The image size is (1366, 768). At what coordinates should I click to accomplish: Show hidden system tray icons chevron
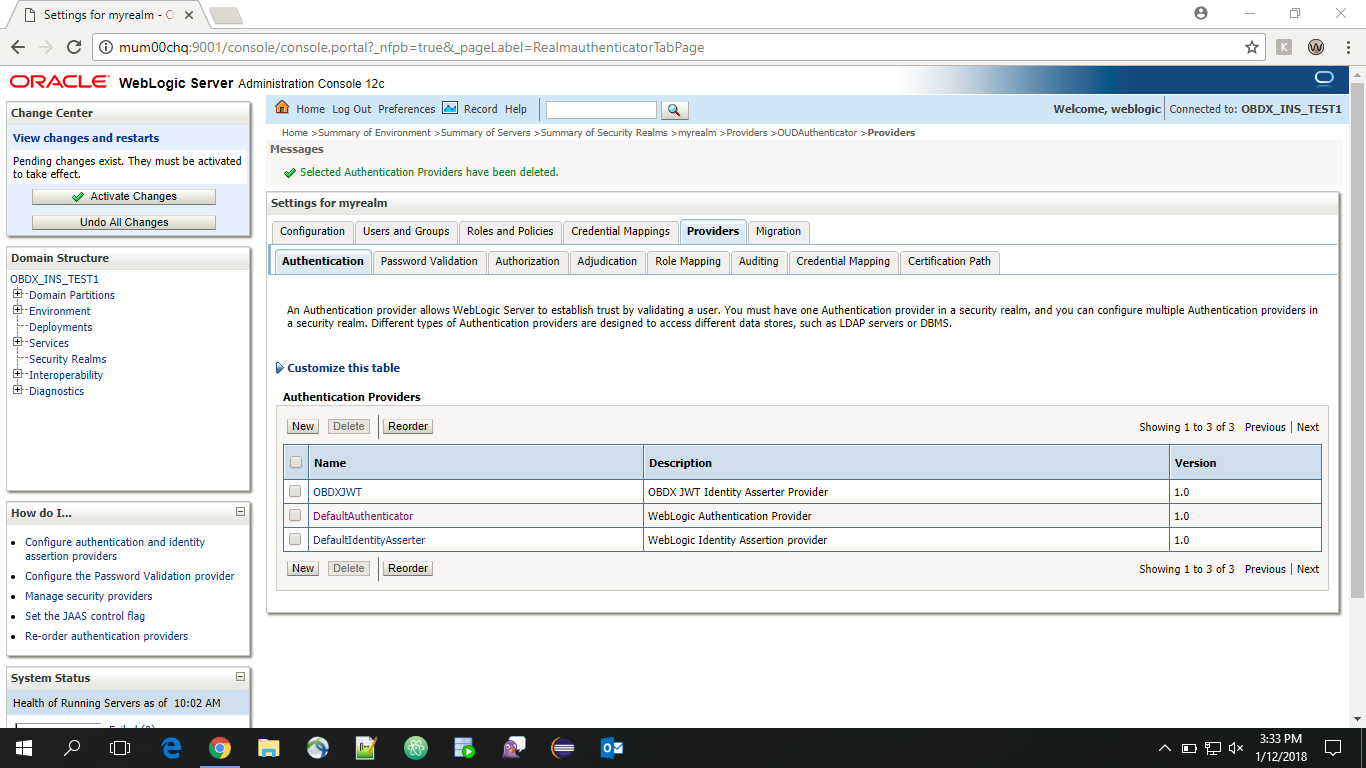tap(1164, 748)
